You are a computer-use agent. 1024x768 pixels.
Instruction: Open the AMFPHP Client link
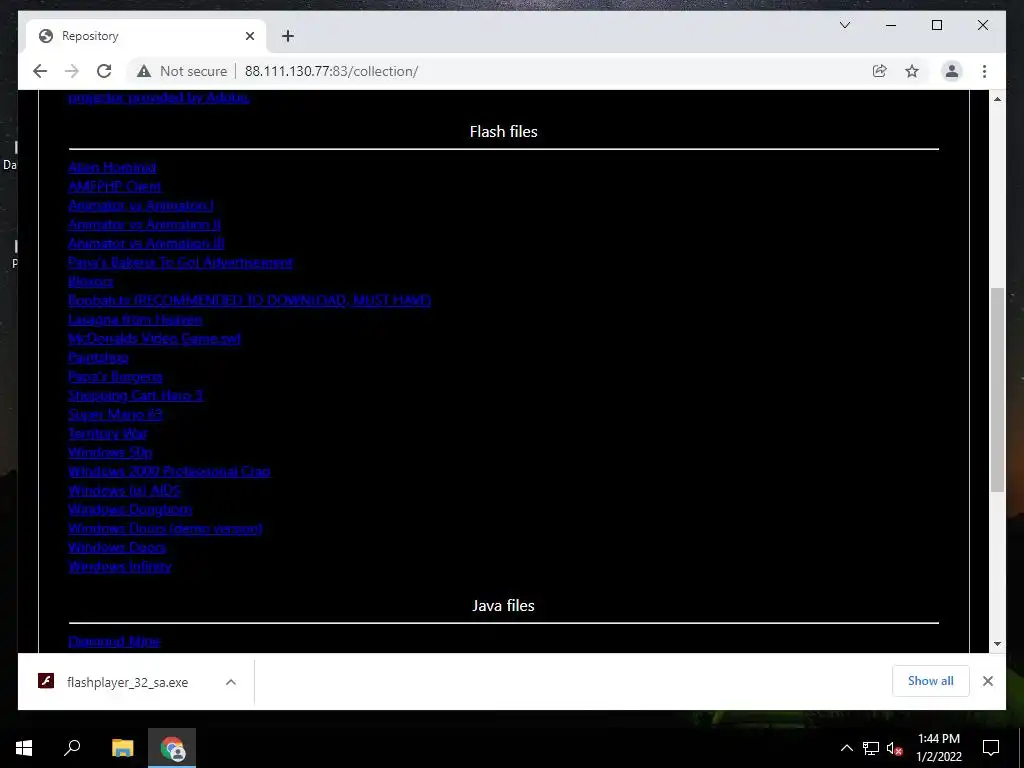pos(114,186)
